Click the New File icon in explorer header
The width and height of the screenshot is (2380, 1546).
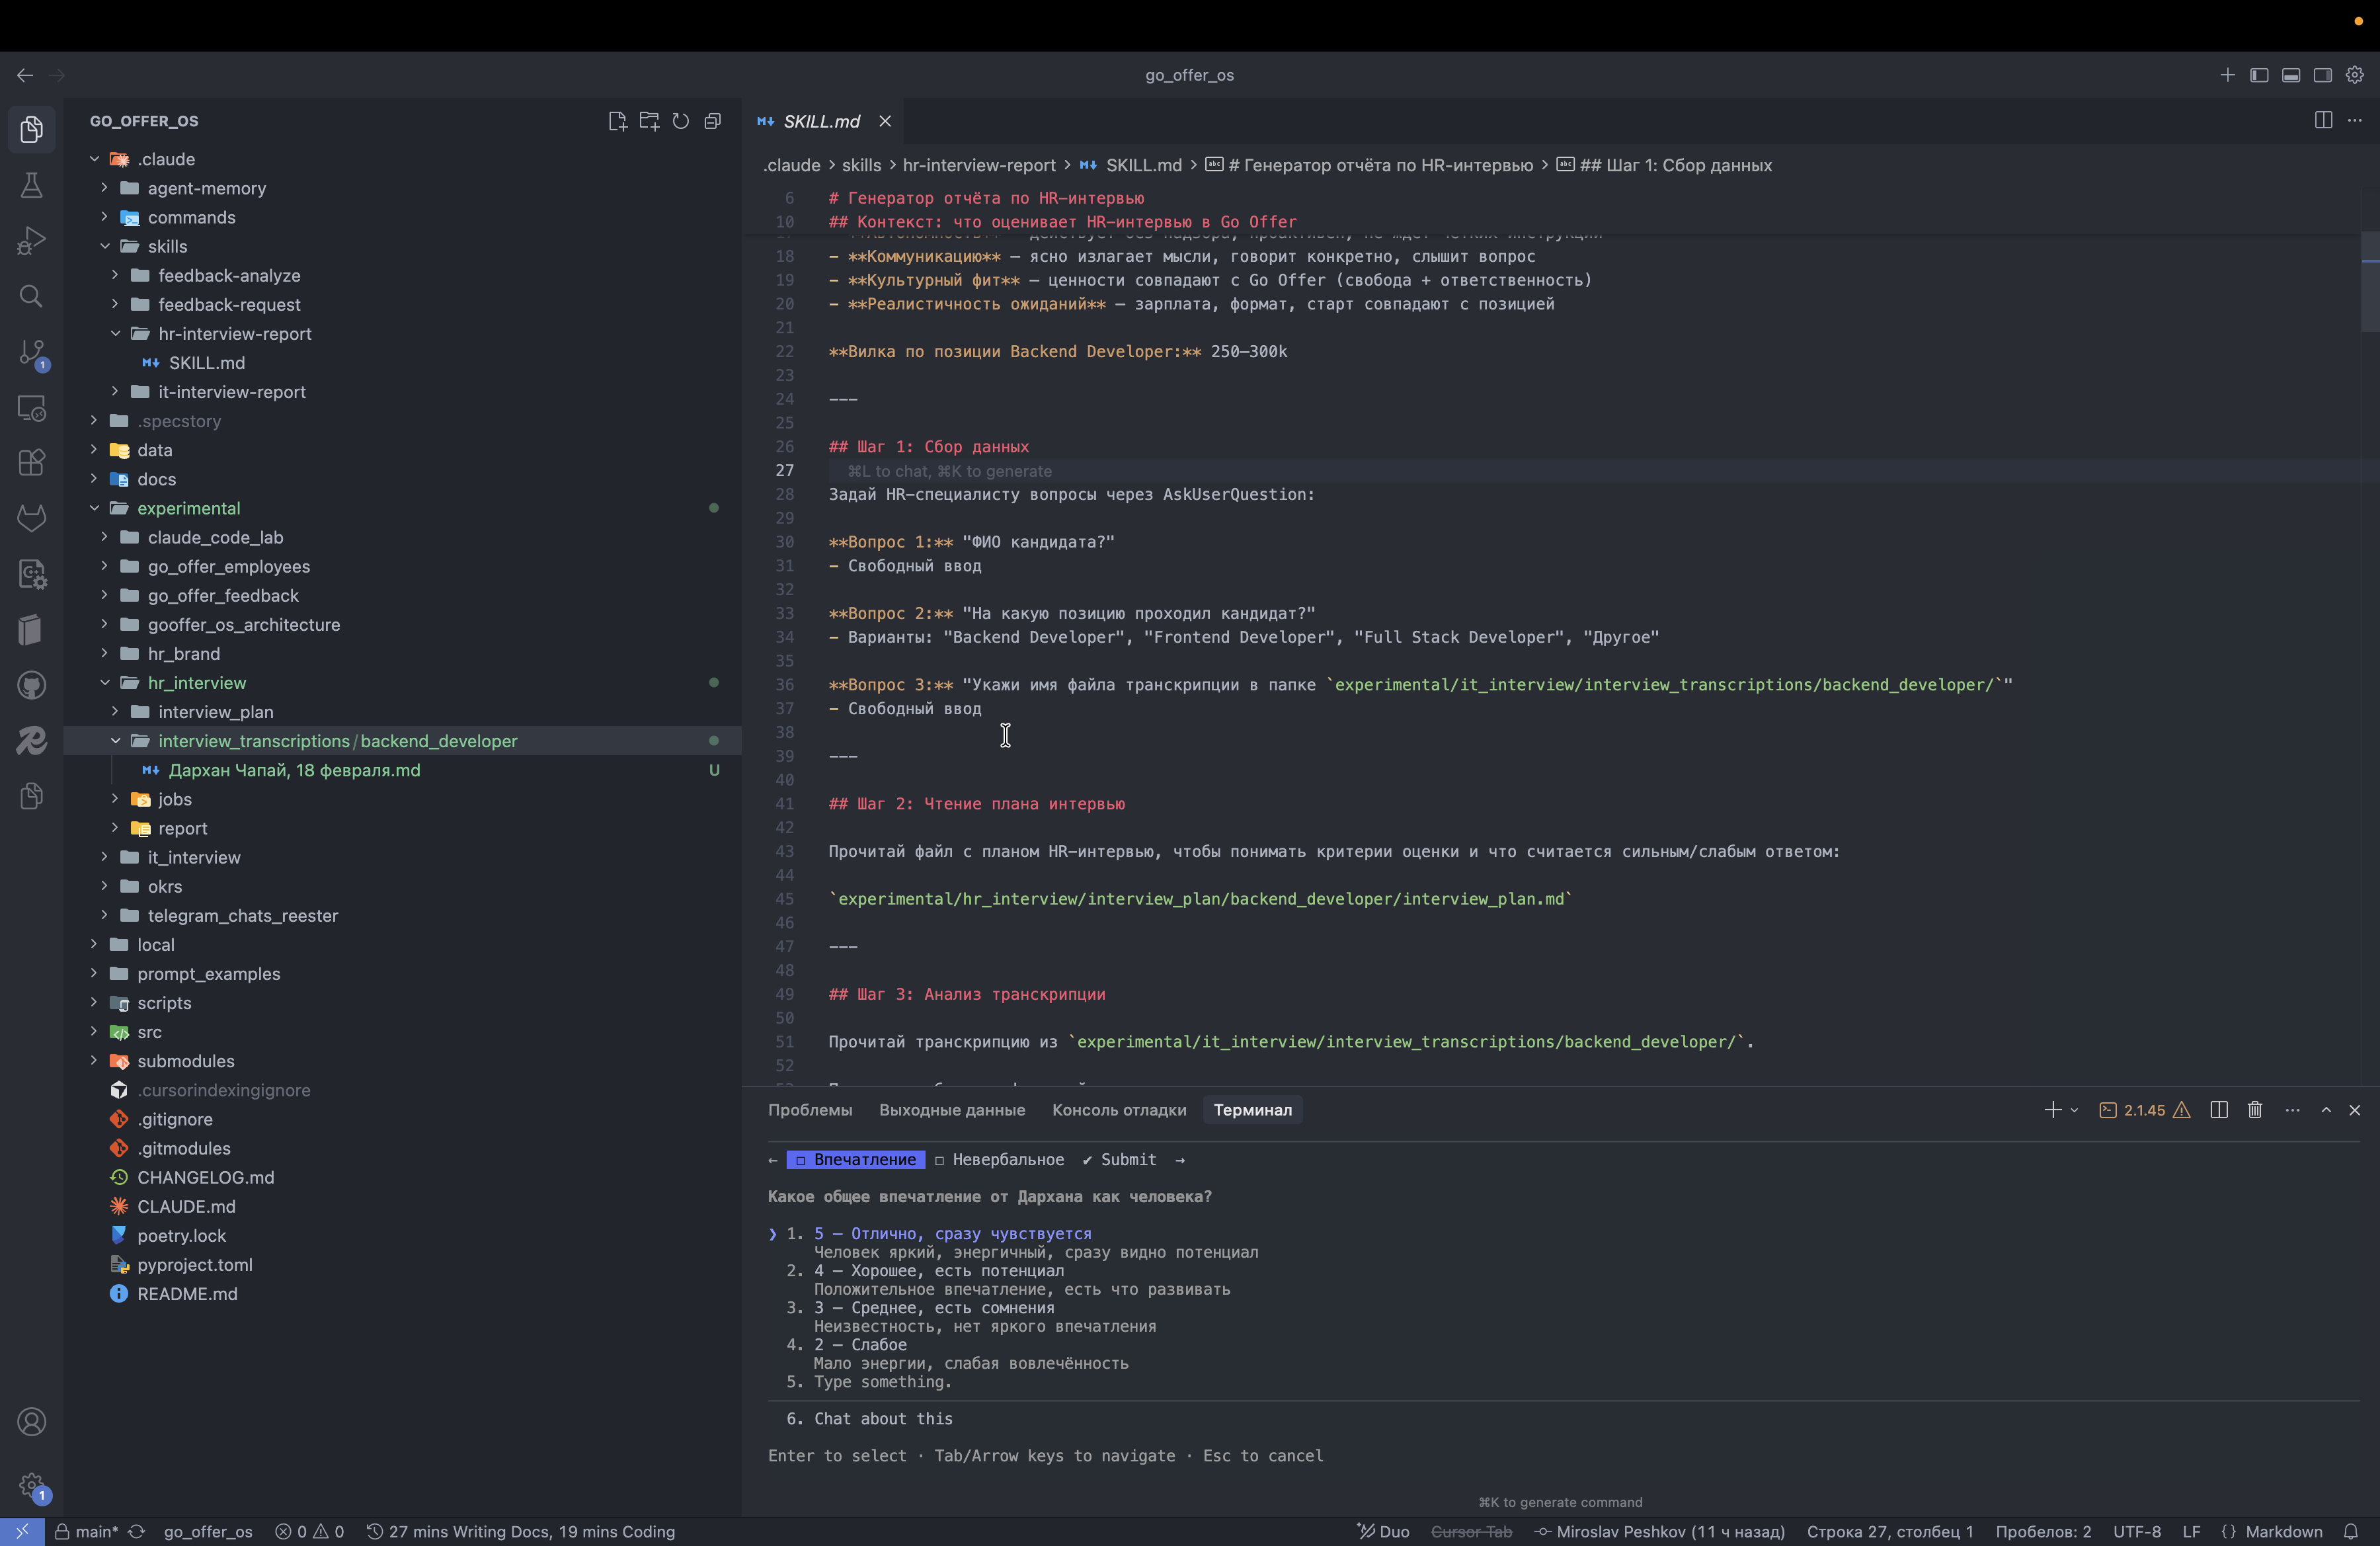coord(617,121)
